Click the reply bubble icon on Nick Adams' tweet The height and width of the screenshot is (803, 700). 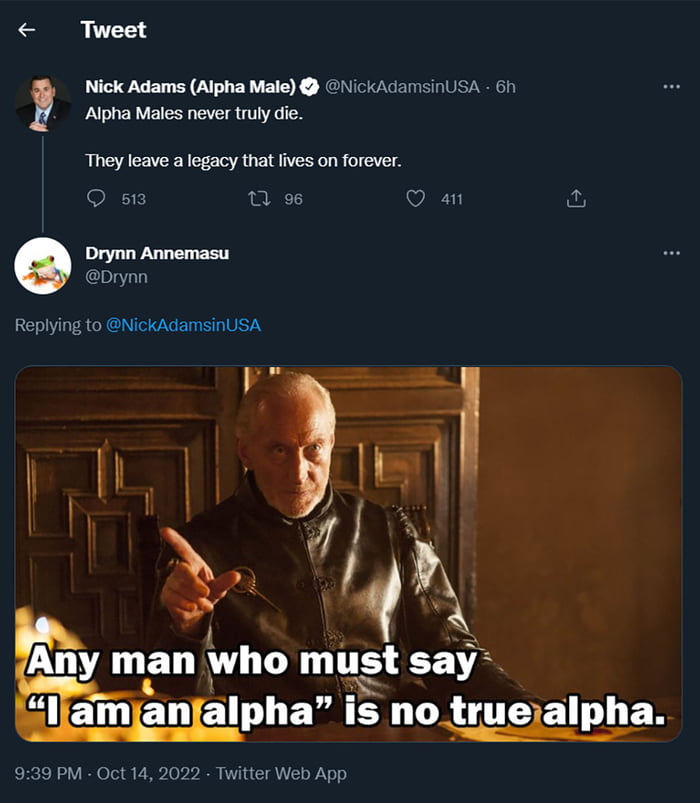click(x=95, y=198)
